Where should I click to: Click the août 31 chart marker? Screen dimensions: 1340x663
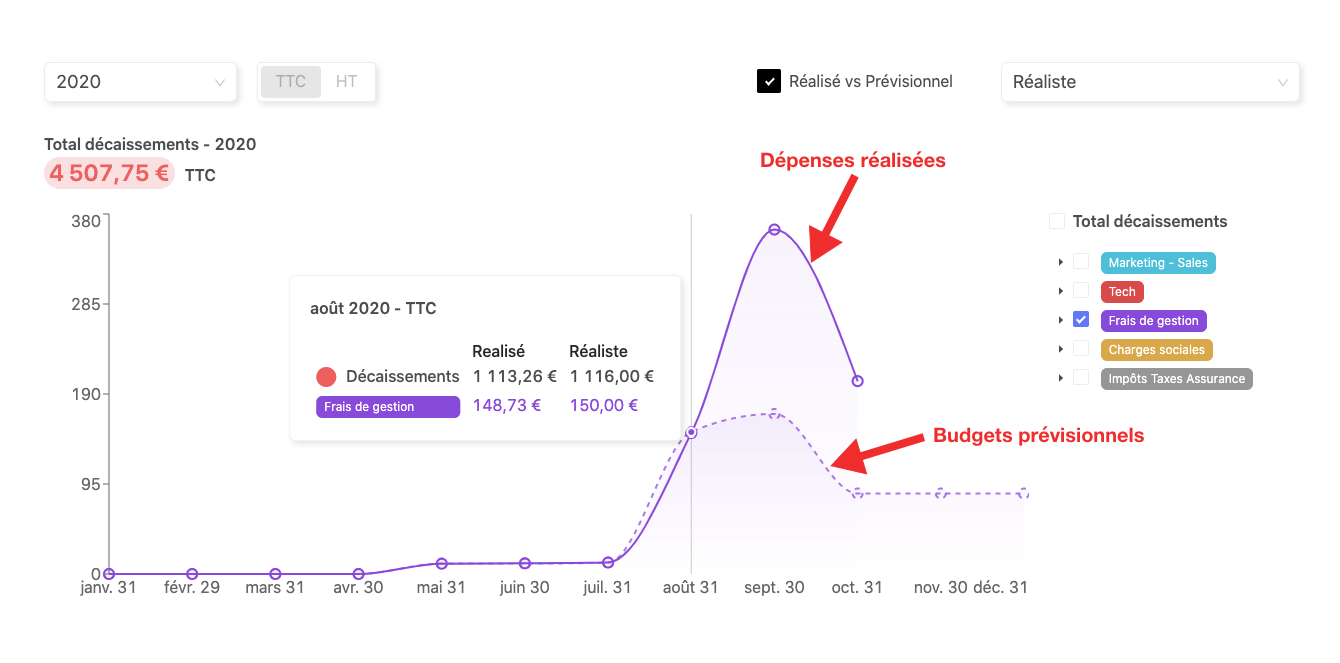click(690, 433)
